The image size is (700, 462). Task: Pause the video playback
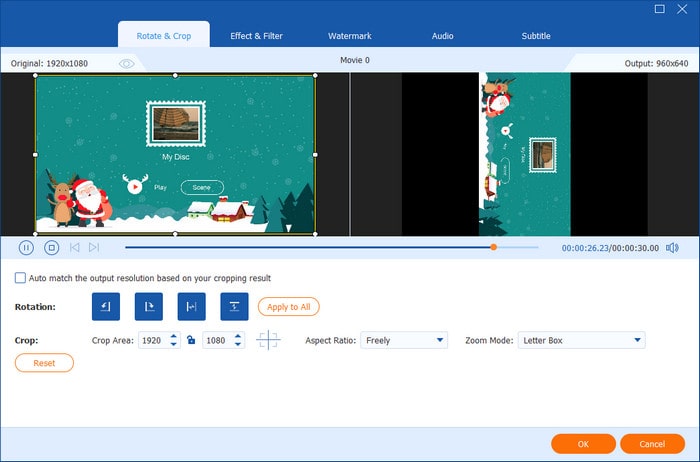26,247
